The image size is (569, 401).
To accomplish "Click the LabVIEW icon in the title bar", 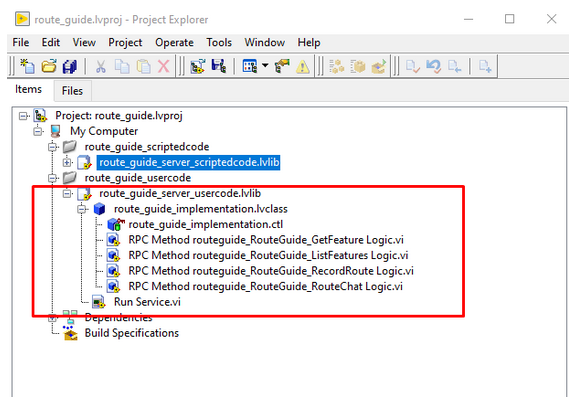I will tap(22, 19).
